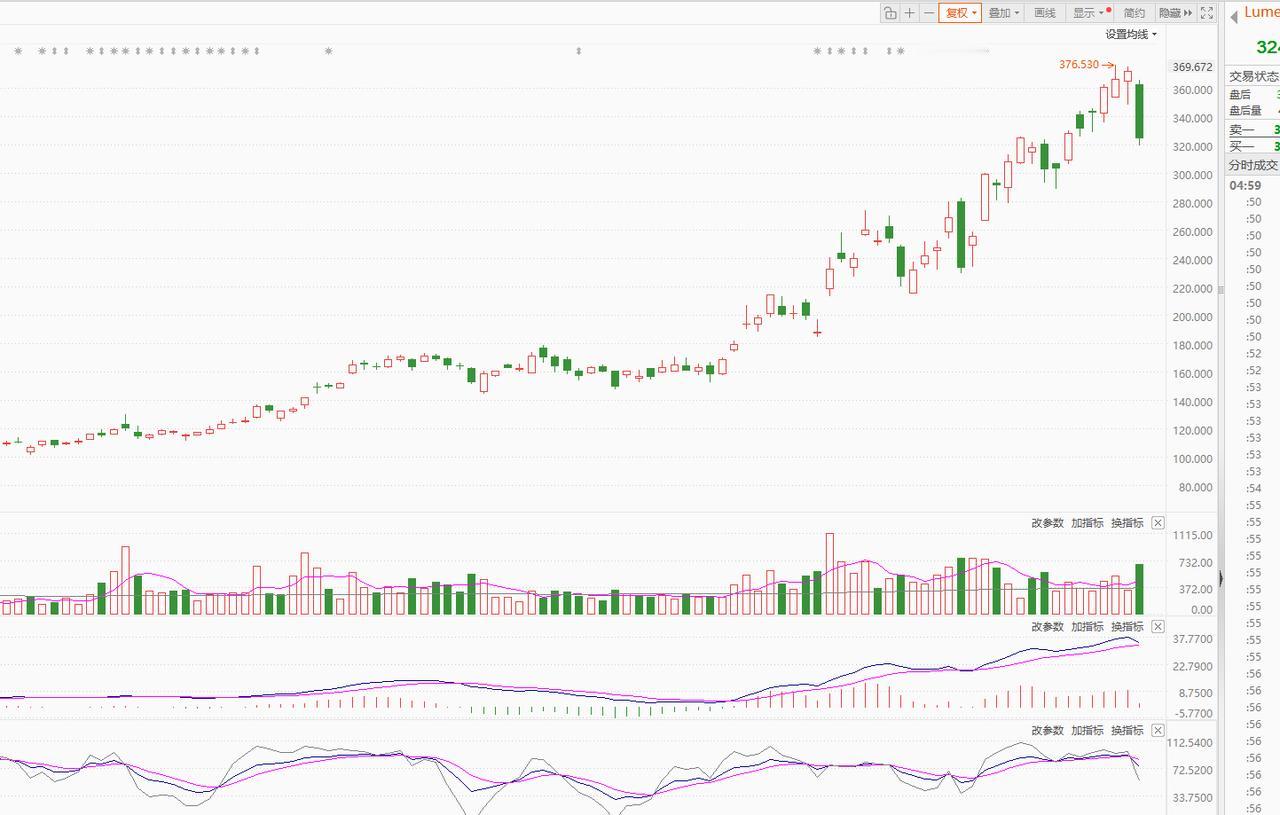Click the 300.000 price axis label
1280x815 pixels.
coord(1193,175)
